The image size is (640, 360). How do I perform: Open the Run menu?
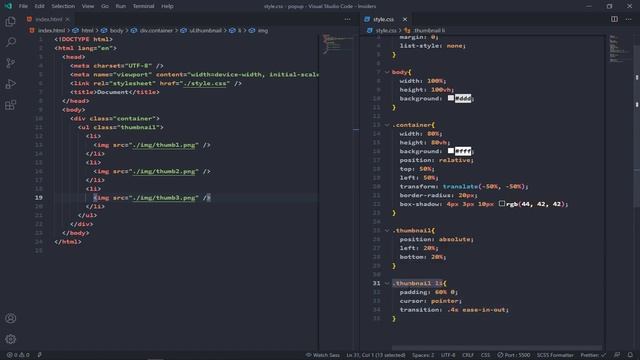(x=120, y=6)
